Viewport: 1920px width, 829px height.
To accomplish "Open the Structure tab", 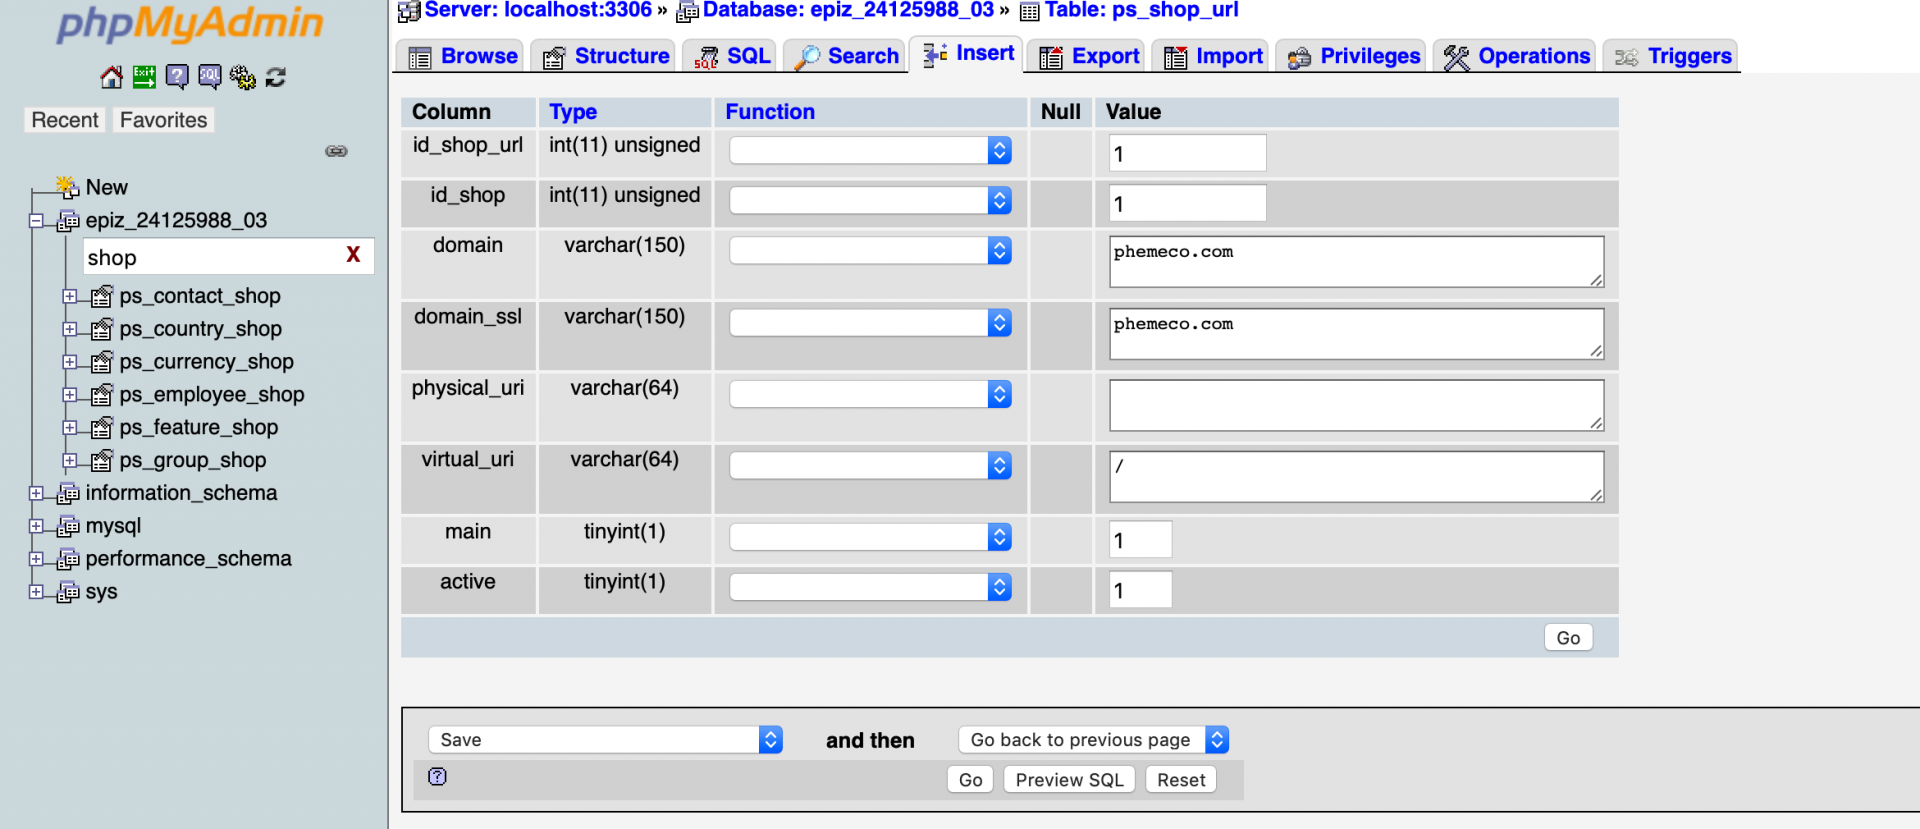I will (605, 56).
